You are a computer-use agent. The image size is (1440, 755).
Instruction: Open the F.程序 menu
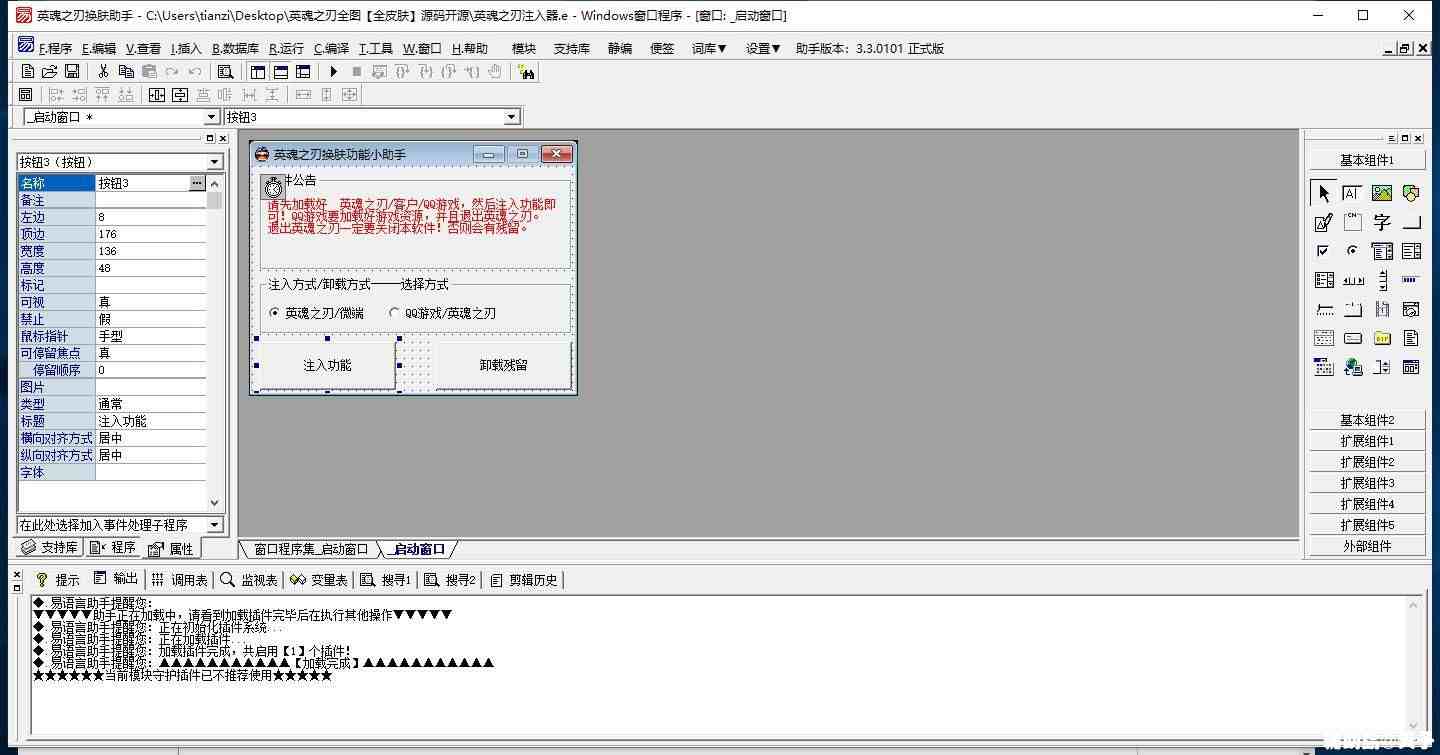tap(55, 48)
